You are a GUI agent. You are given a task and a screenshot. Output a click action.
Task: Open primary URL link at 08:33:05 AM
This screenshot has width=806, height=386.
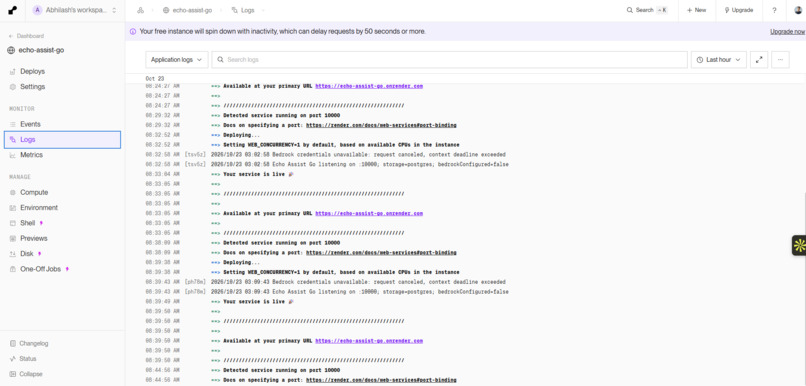click(x=369, y=213)
